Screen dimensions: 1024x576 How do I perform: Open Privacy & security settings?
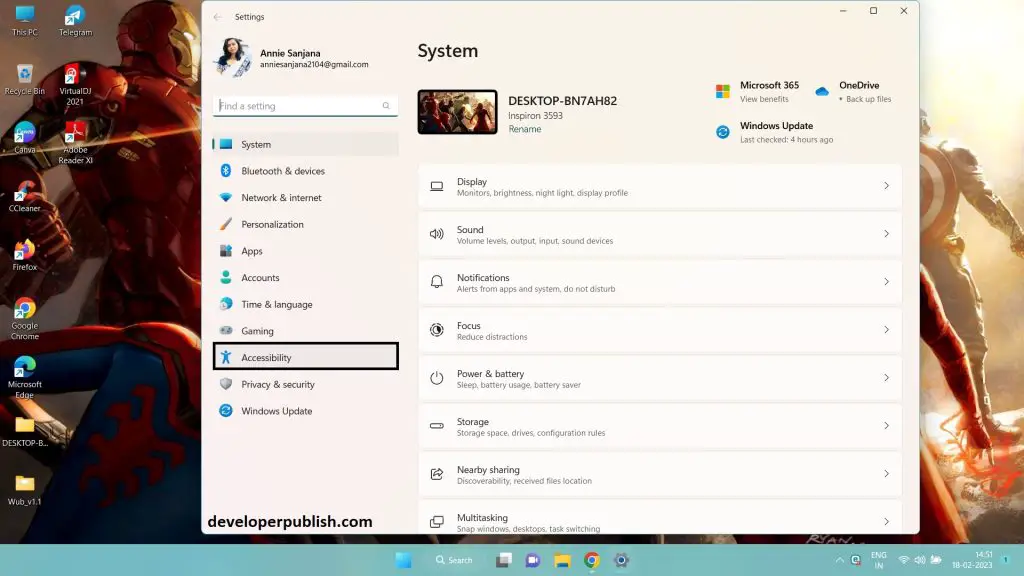tap(306, 385)
